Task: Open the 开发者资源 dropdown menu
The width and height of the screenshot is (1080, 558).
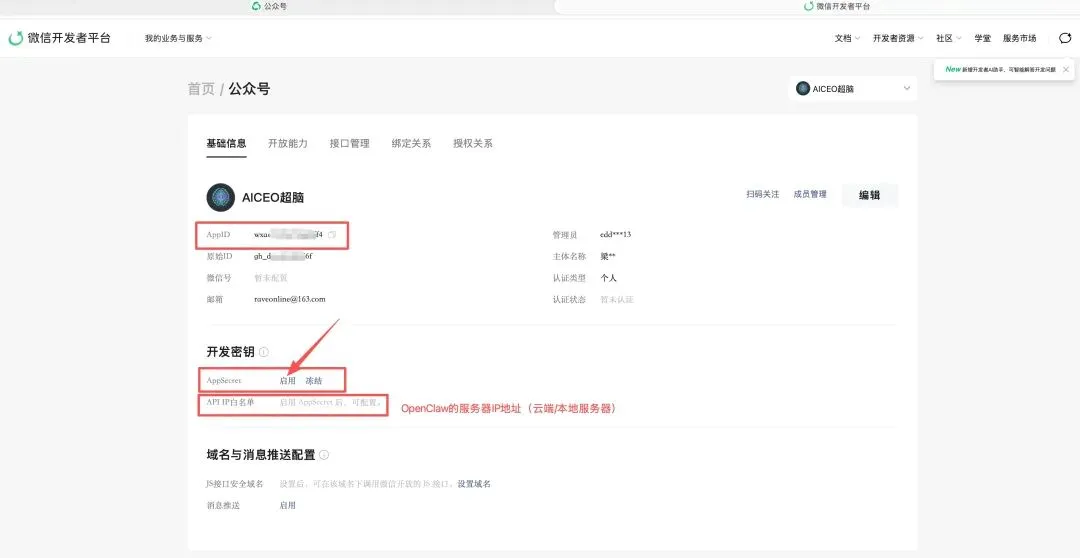Action: point(898,39)
